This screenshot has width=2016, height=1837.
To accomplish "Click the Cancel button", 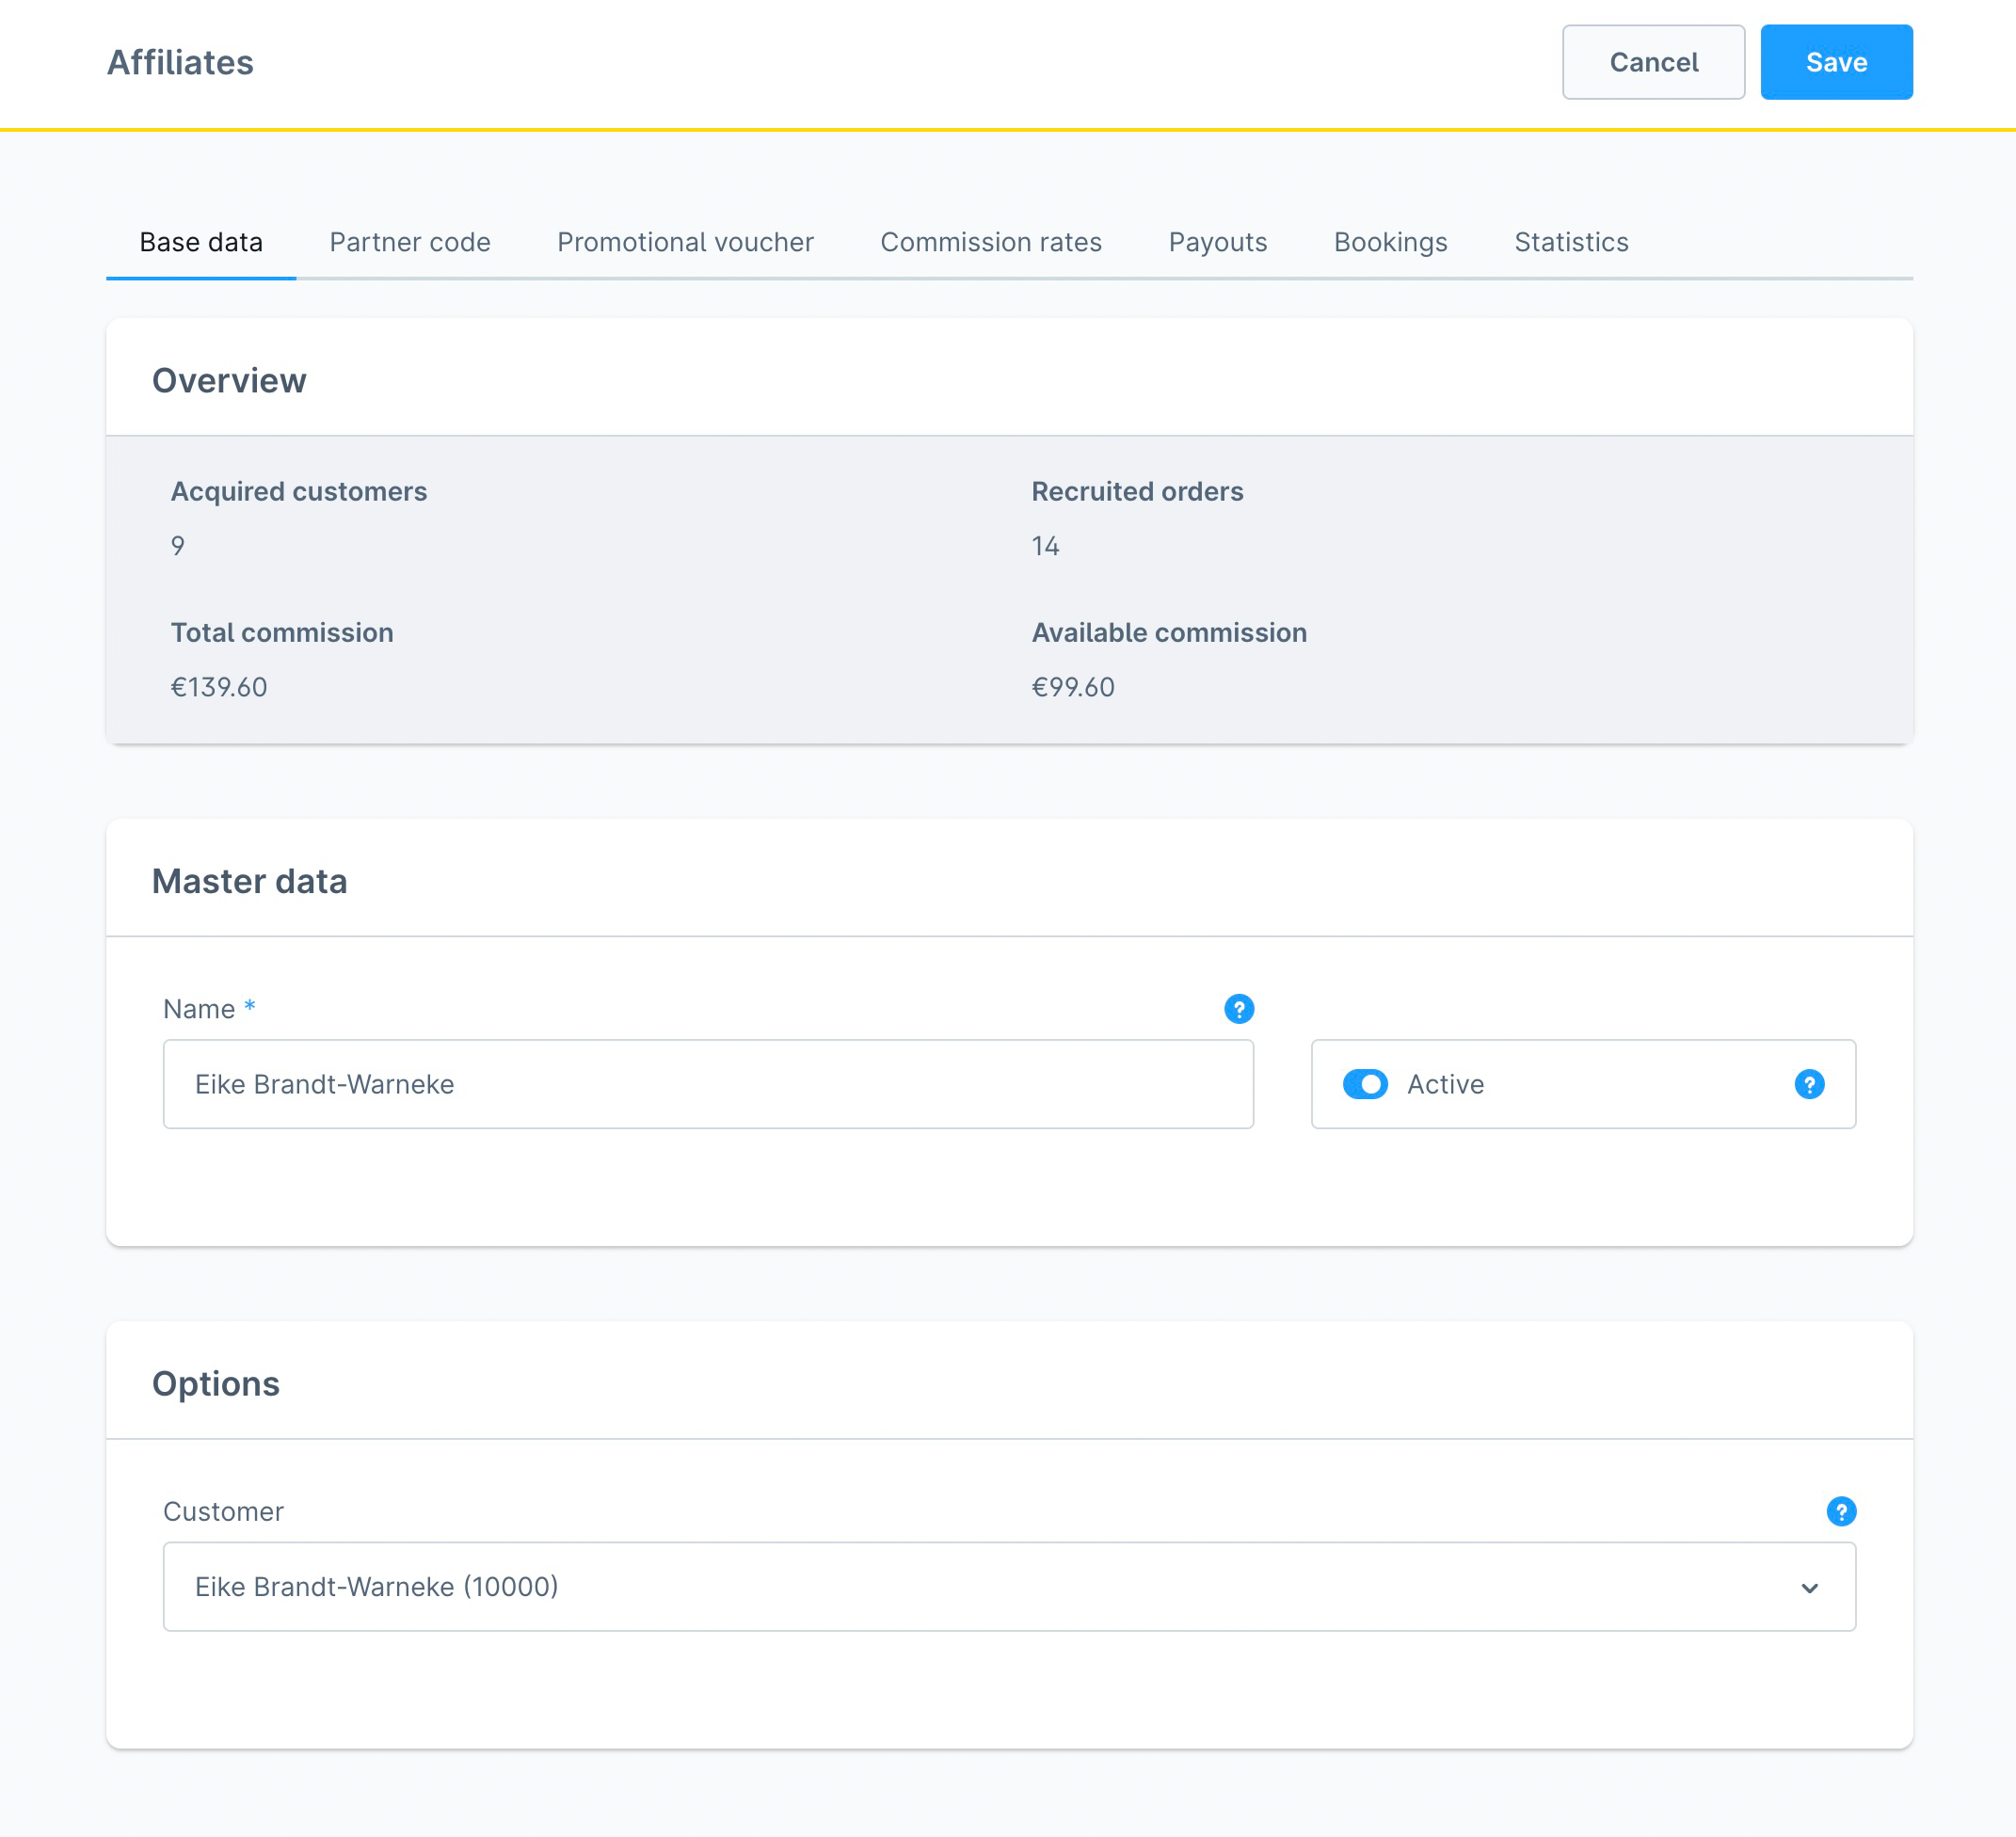I will (x=1654, y=62).
